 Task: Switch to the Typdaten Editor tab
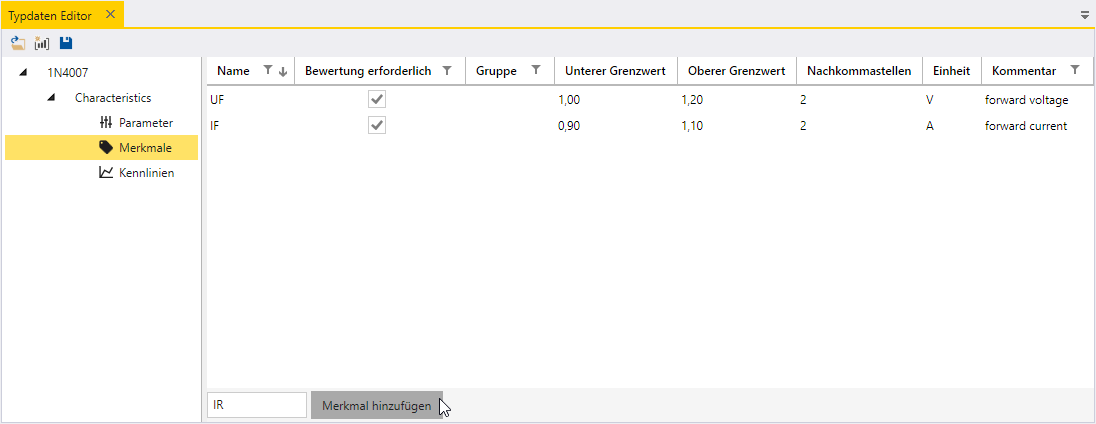(52, 14)
